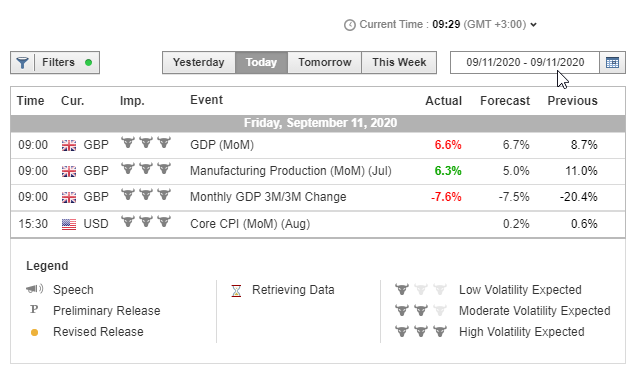634x380 pixels.
Task: Switch to the Yesterday tab
Action: pos(199,63)
